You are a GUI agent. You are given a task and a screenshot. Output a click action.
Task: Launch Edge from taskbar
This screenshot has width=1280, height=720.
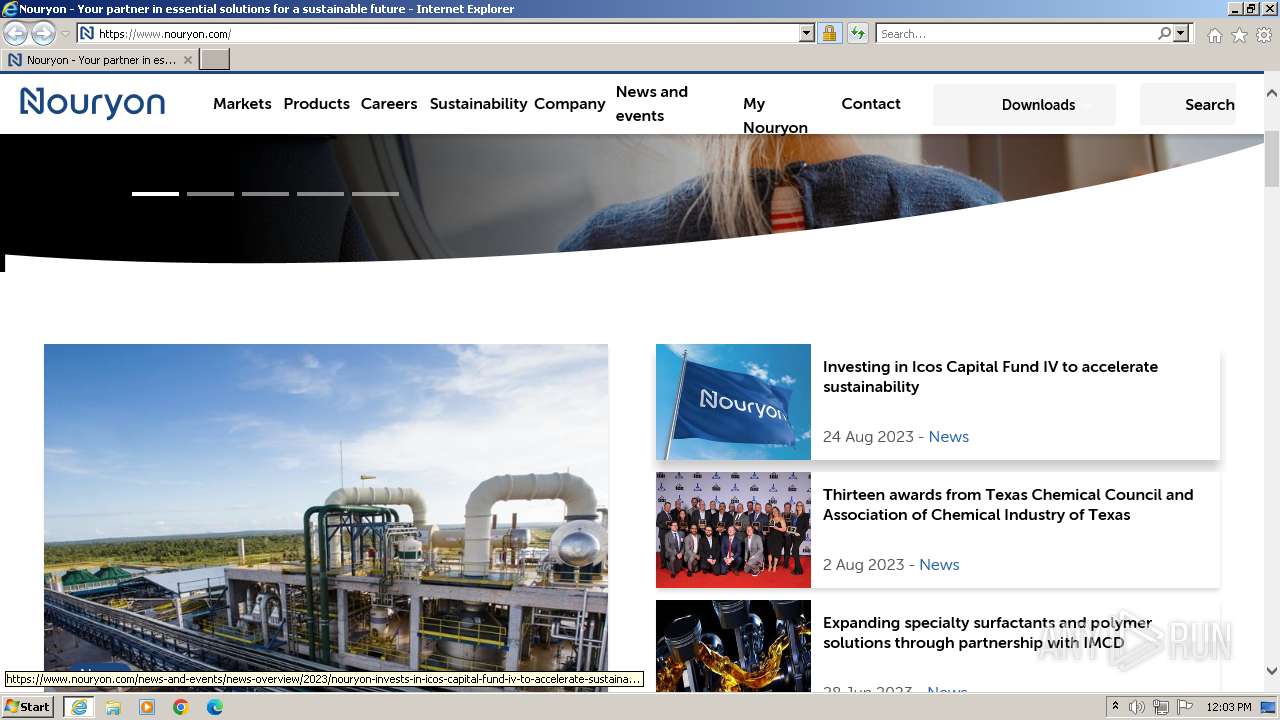coord(215,707)
